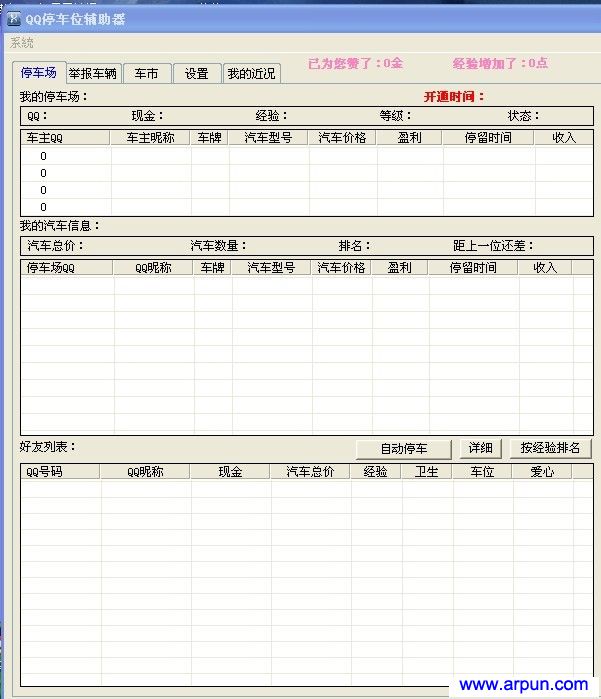Open the 系统 menu
The width and height of the screenshot is (601, 699).
pos(22,43)
